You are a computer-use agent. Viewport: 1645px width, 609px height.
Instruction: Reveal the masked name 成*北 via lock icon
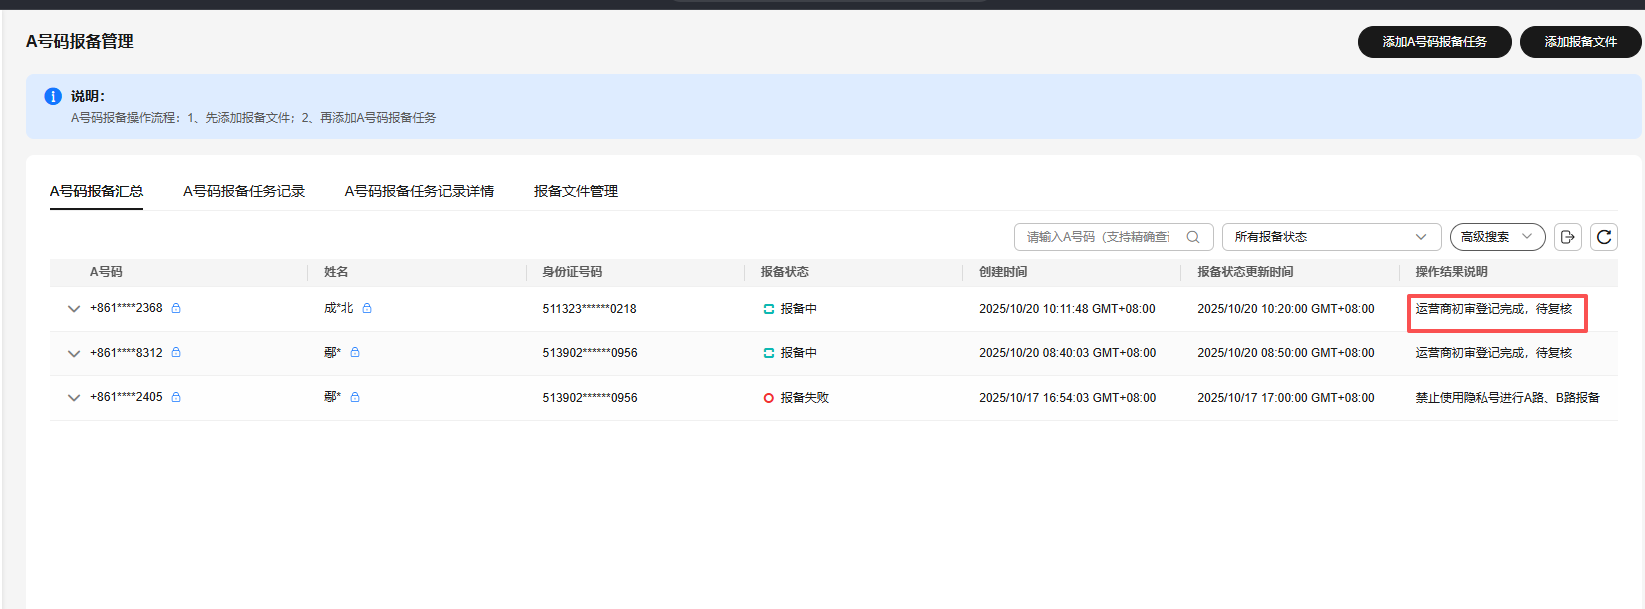tap(367, 308)
